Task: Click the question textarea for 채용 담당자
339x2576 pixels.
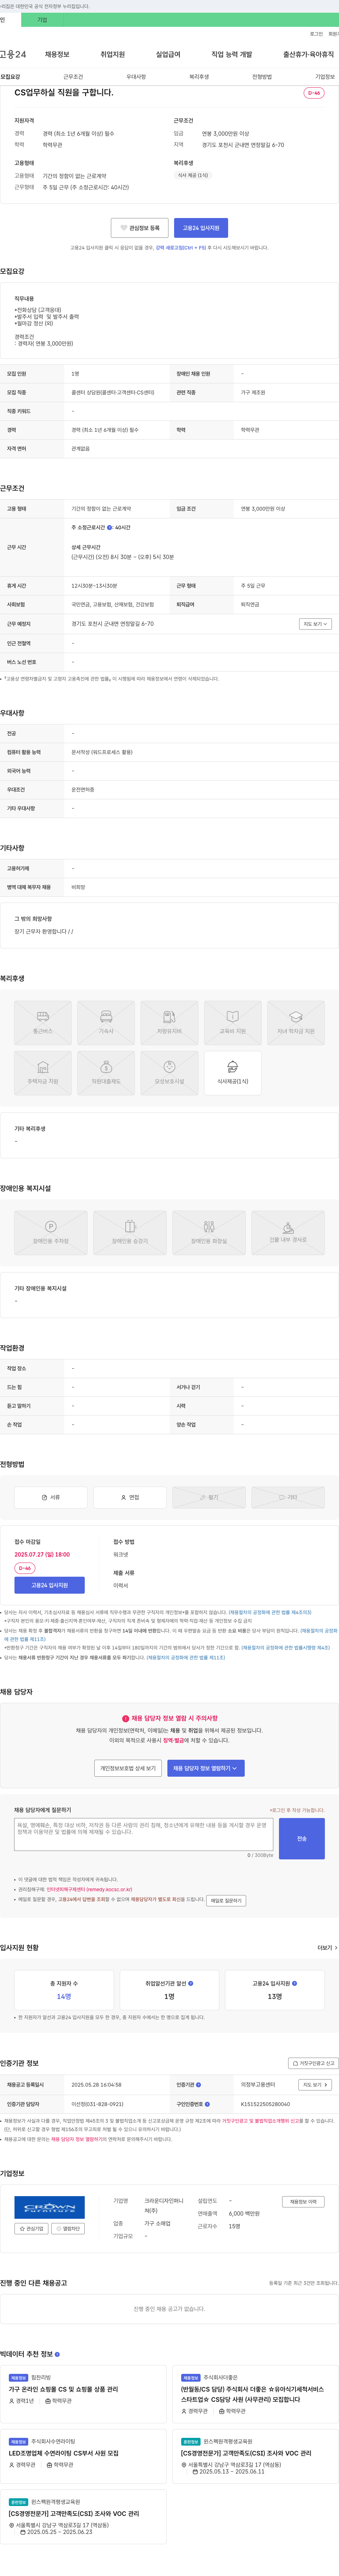Action: 144,1834
